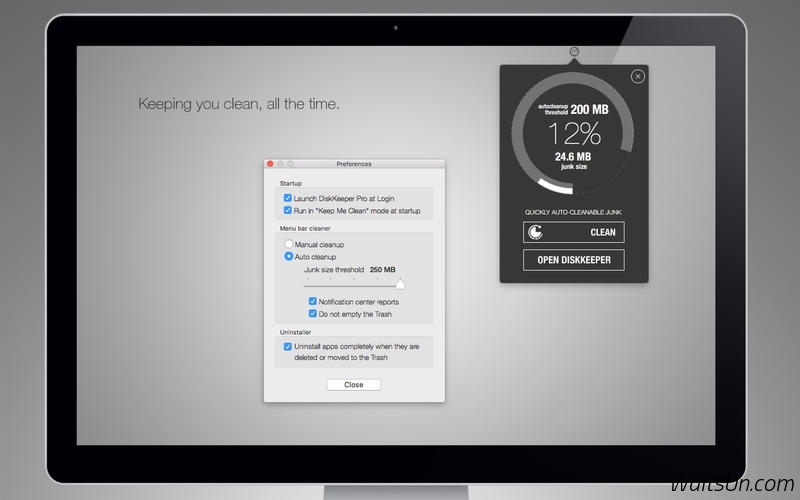Image resolution: width=800 pixels, height=500 pixels.
Task: Click the junk size threshold slider handle
Action: point(400,284)
